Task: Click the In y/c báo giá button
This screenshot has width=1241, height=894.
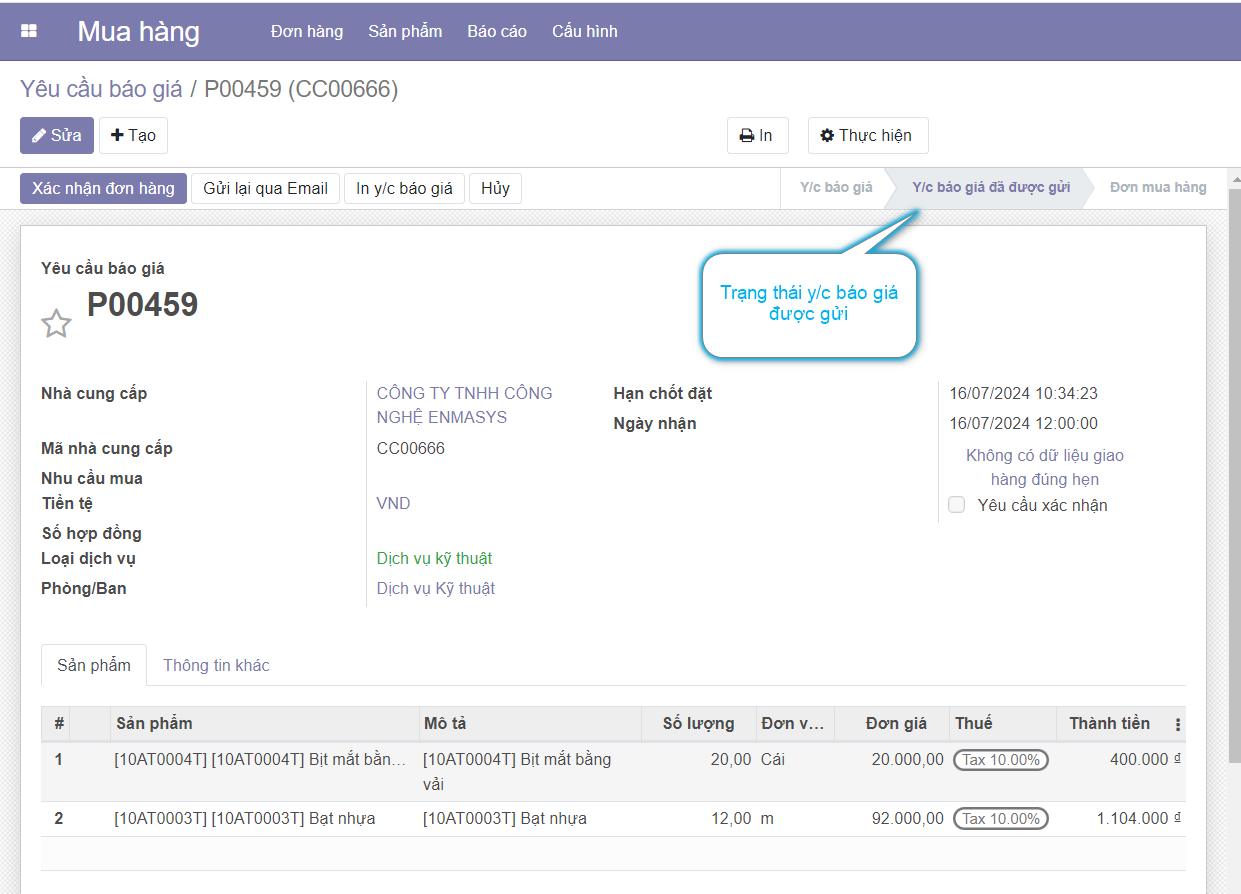Action: pos(404,188)
